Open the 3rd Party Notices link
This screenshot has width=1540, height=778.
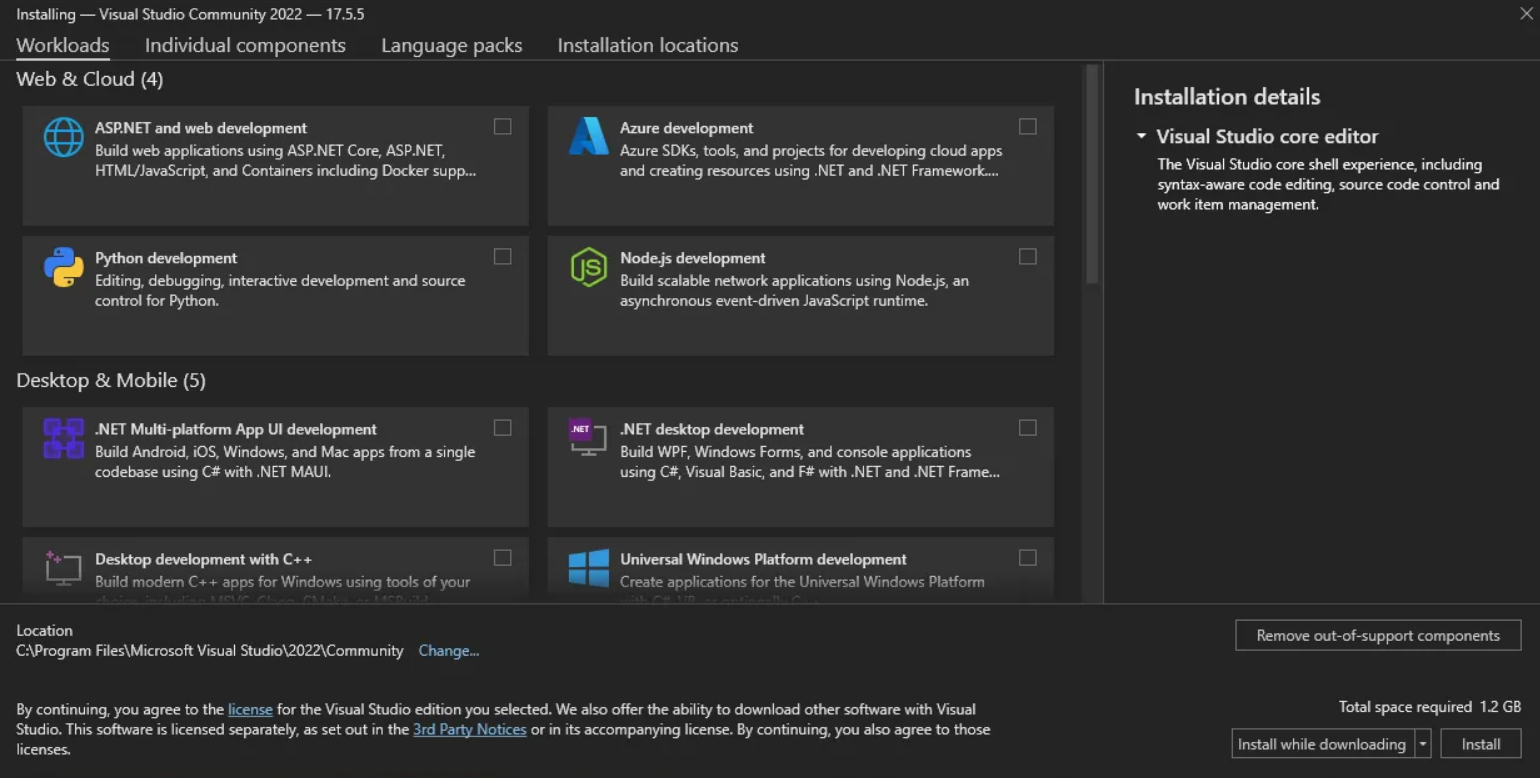pos(469,730)
